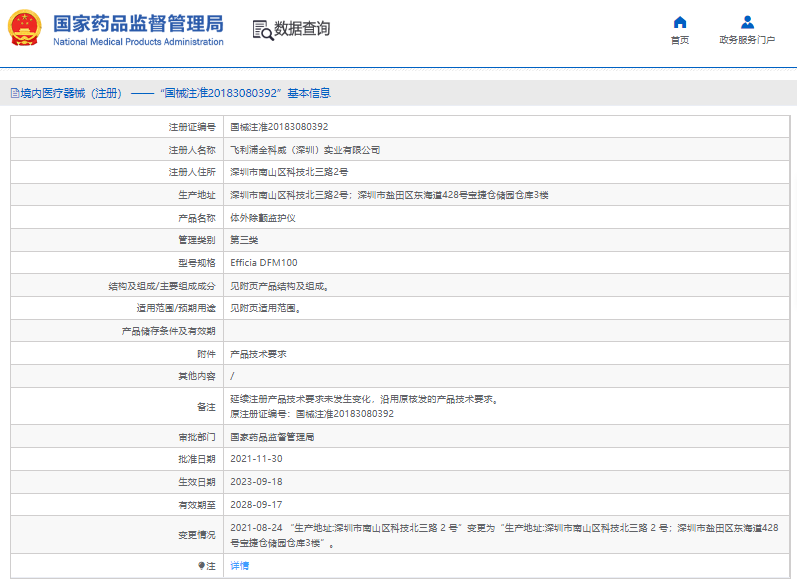797x586 pixels.
Task: Select product name 体外除颤监护仪
Action: click(x=263, y=218)
